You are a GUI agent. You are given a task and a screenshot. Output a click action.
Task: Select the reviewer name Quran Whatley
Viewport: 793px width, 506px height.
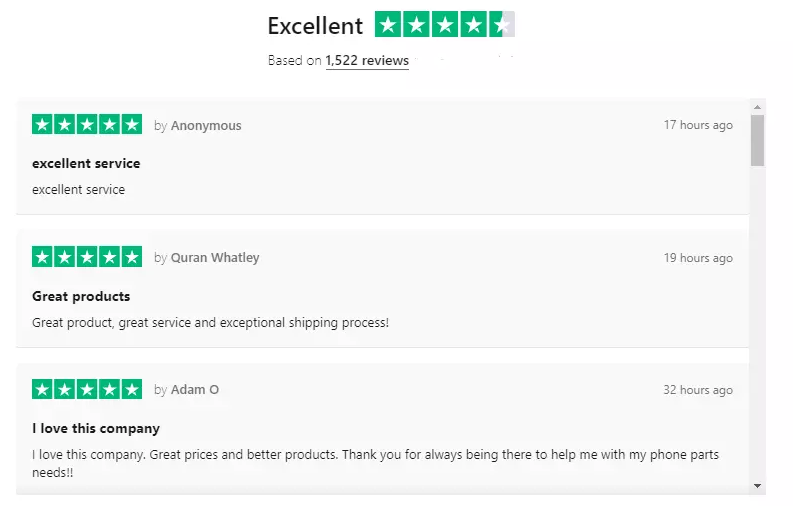(215, 258)
